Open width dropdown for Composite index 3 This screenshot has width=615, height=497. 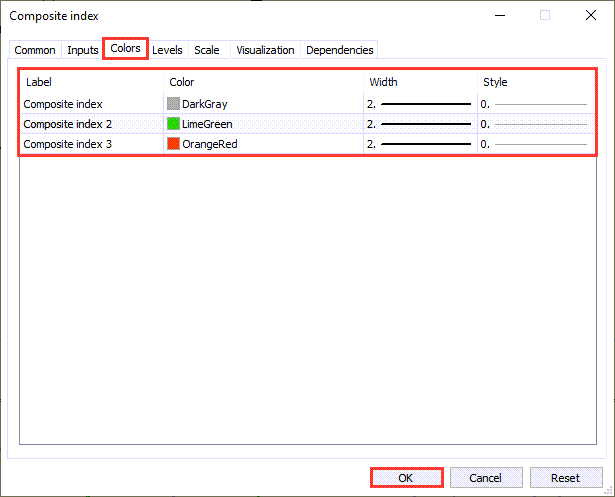[x=420, y=144]
